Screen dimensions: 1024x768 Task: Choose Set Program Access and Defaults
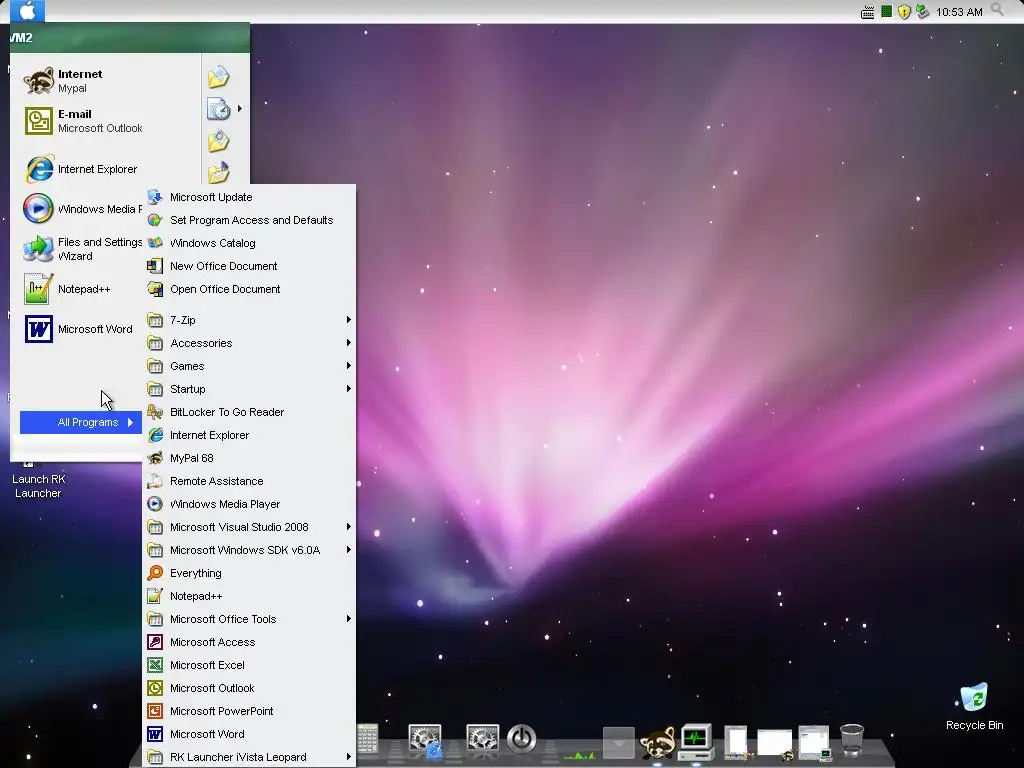click(x=249, y=220)
